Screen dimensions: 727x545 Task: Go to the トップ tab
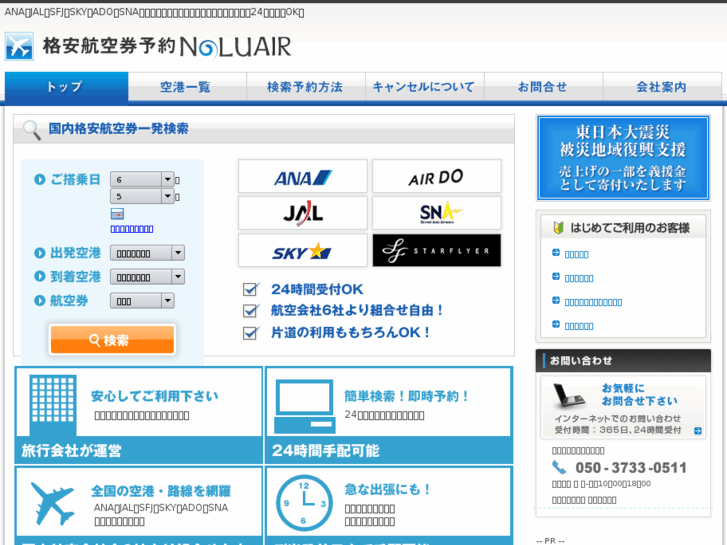[x=66, y=87]
